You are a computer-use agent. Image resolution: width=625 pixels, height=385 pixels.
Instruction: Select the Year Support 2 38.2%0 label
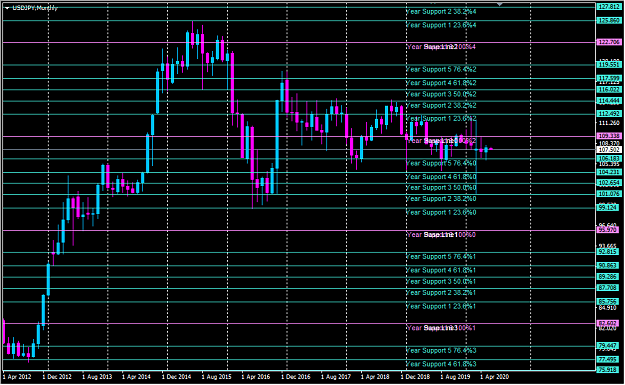441,199
